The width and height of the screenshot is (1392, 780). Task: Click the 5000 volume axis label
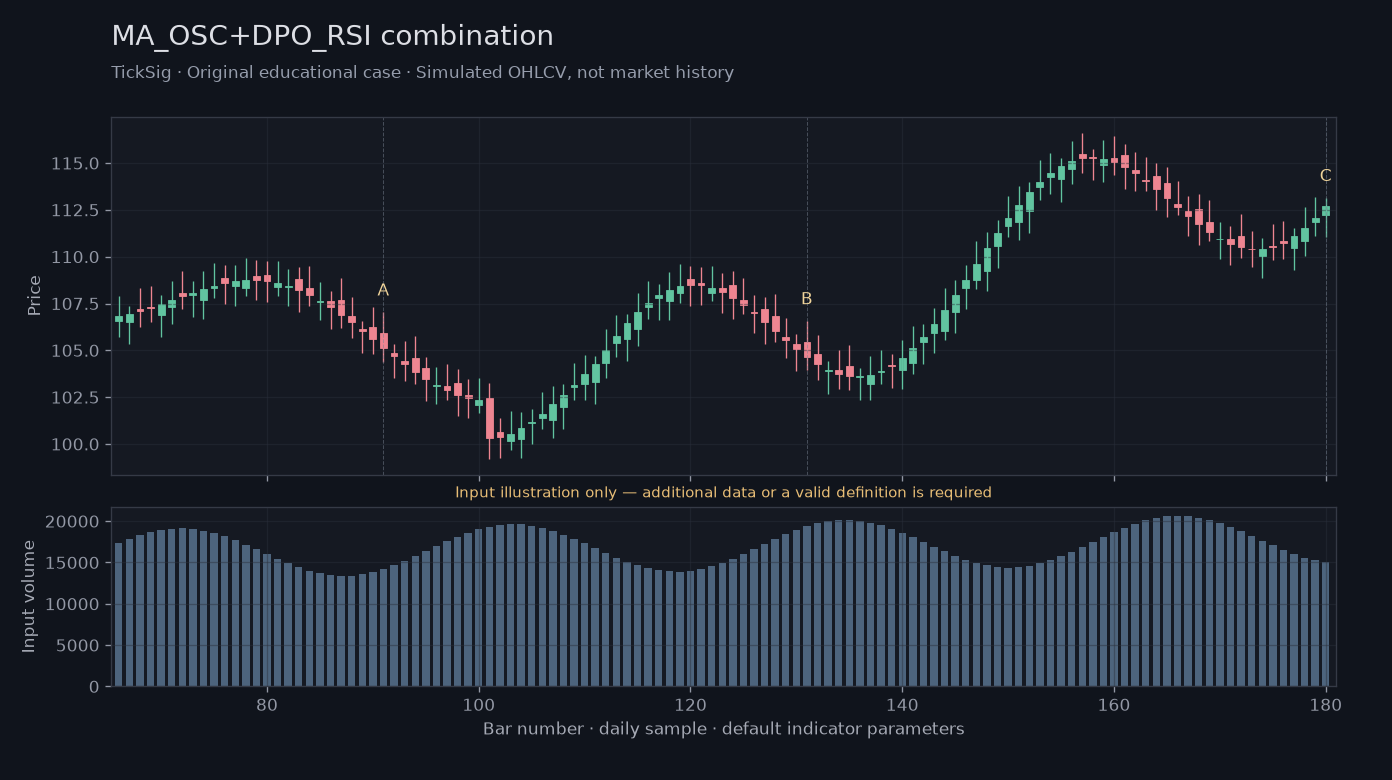pyautogui.click(x=79, y=646)
